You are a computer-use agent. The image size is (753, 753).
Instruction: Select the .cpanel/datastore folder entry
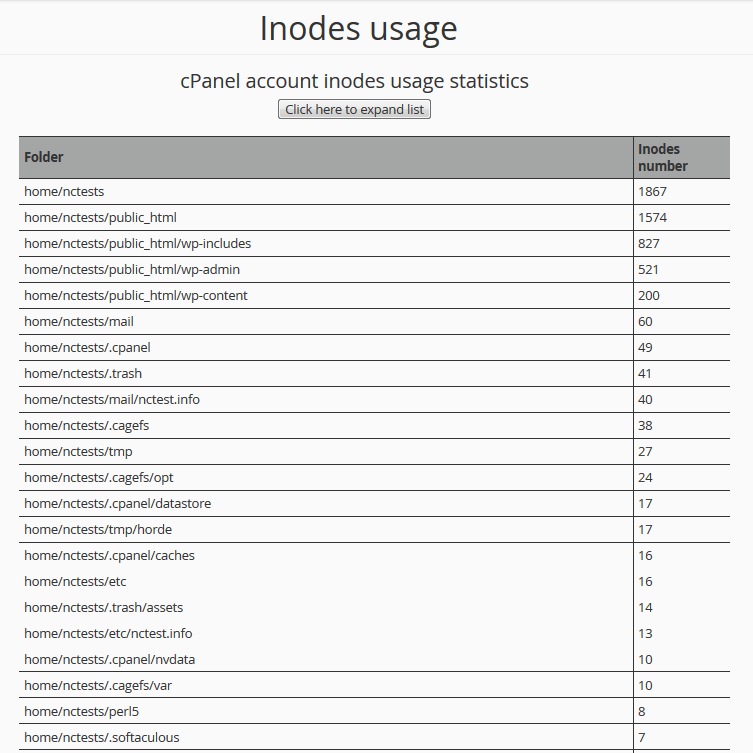point(375,503)
